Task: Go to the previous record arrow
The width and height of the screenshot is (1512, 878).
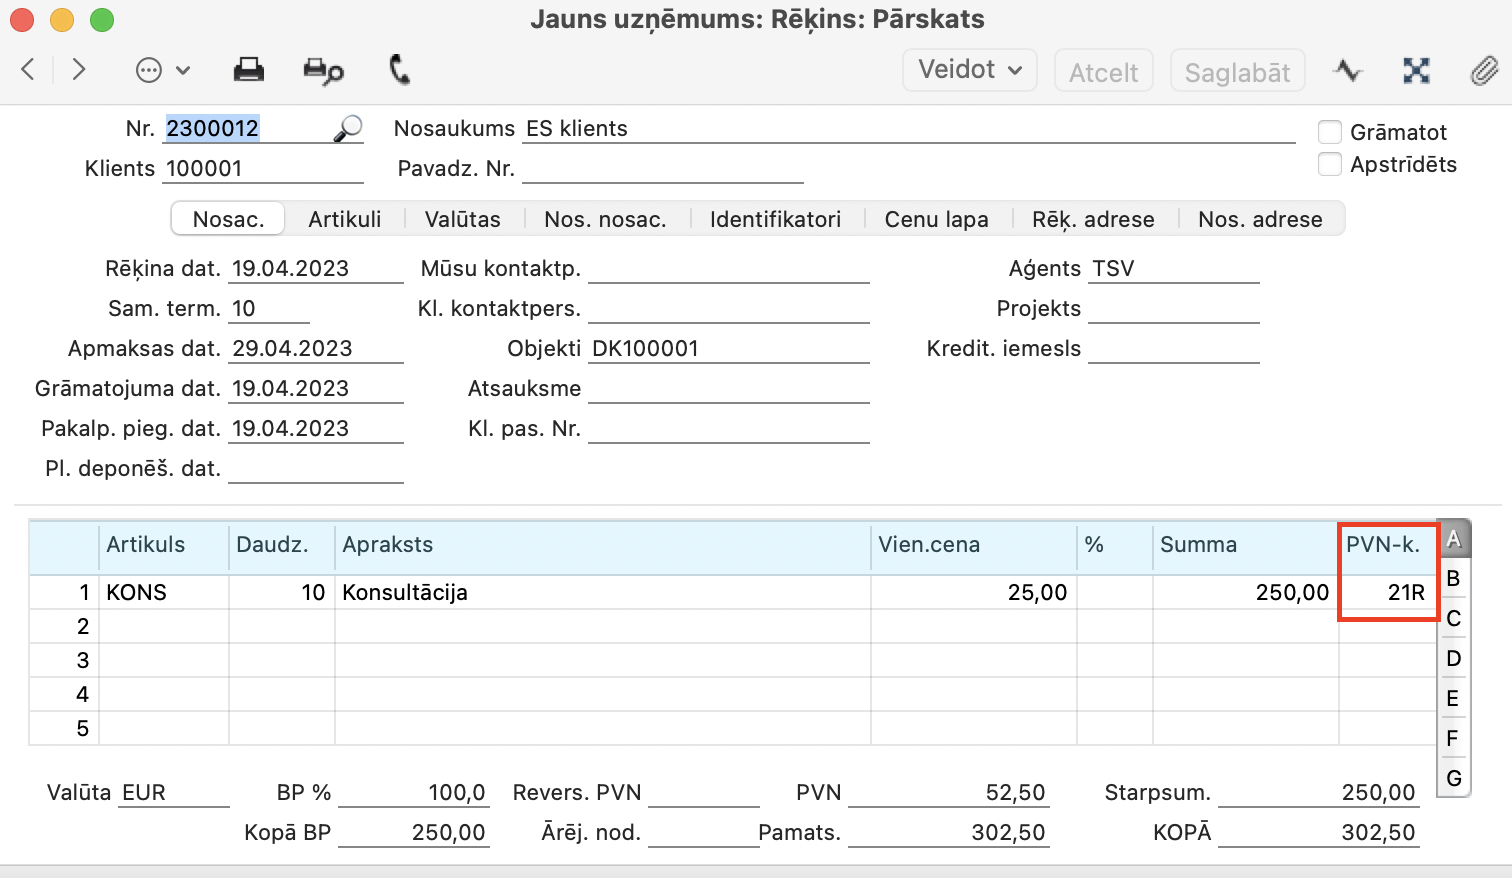Action: (28, 69)
